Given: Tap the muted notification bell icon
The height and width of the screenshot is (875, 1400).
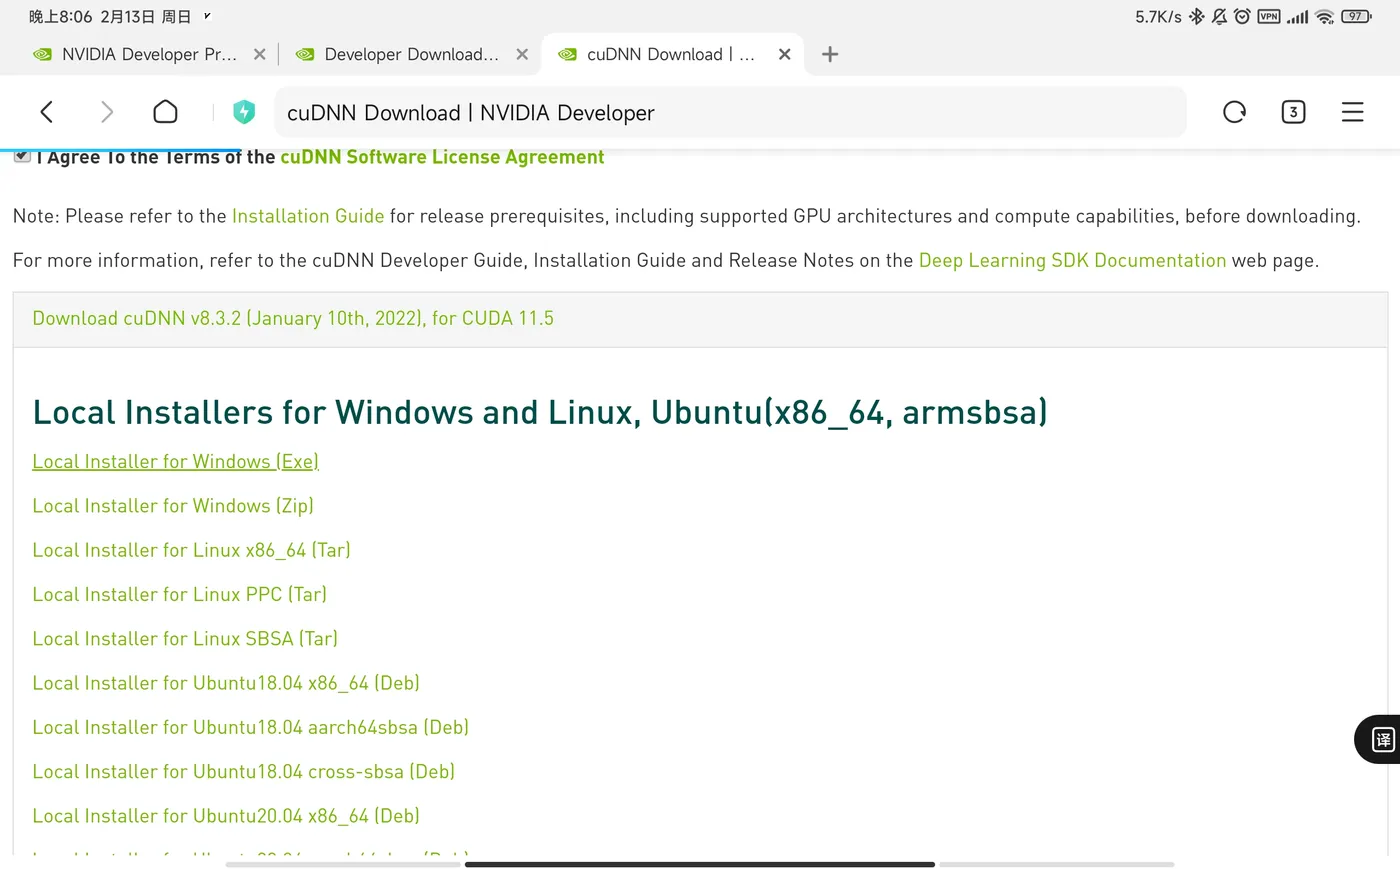Looking at the screenshot, I should click(1219, 16).
